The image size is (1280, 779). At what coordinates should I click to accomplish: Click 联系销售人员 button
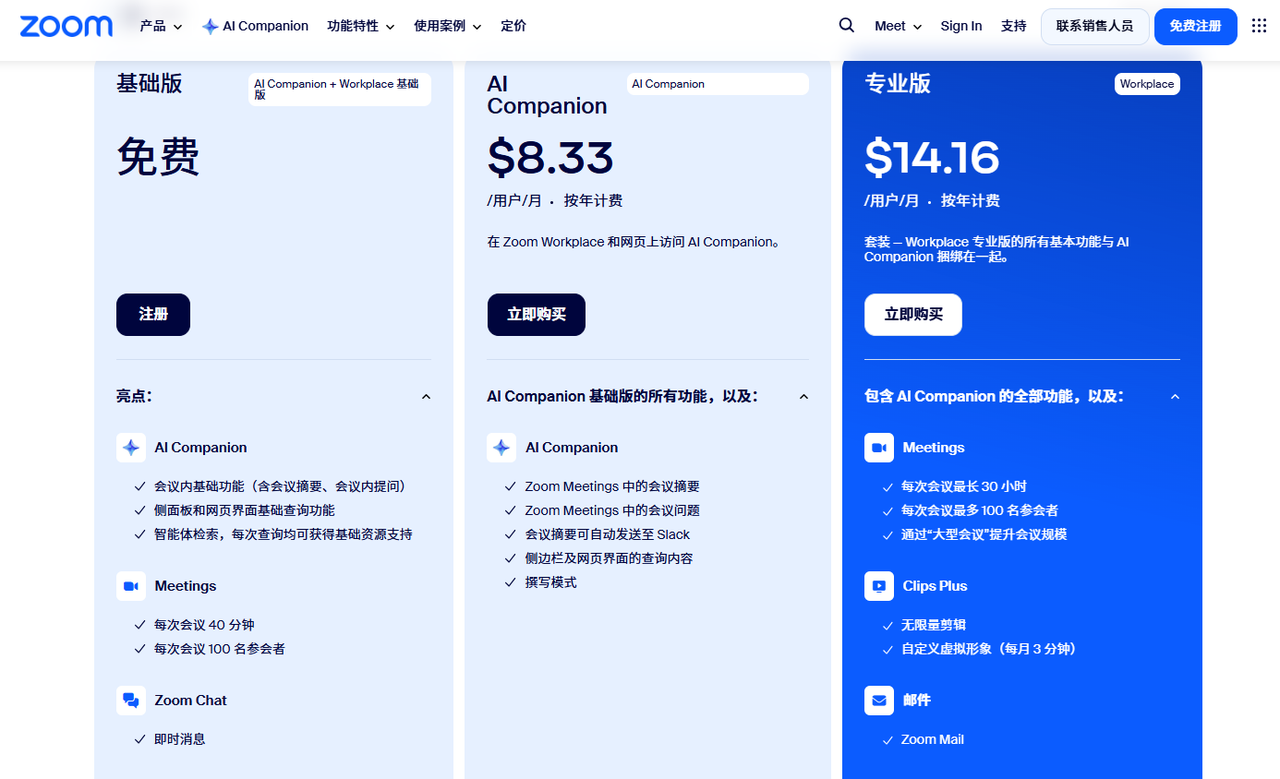(1095, 26)
